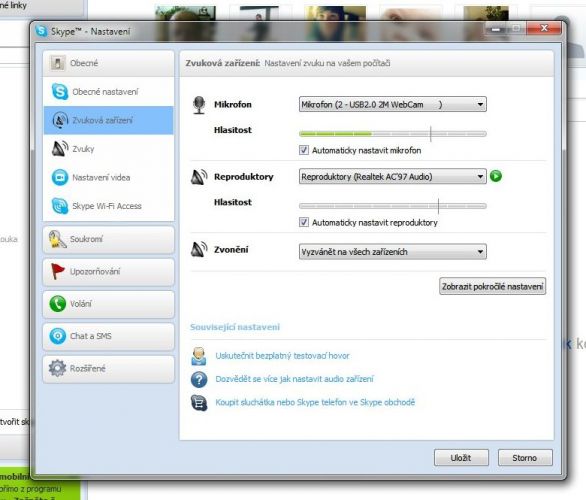Toggle Automaticky nastavit reproduktory checkbox
Image resolution: width=586 pixels, height=500 pixels.
point(304,222)
